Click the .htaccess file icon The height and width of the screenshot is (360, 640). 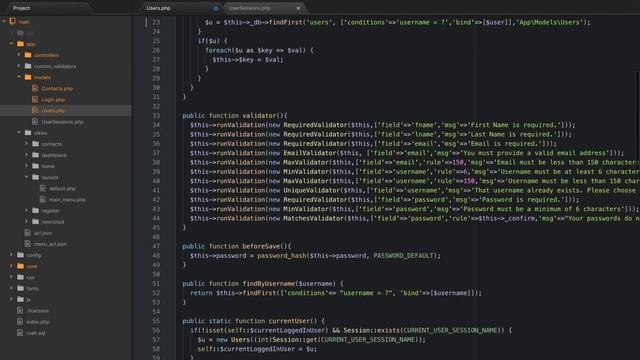click(x=20, y=311)
